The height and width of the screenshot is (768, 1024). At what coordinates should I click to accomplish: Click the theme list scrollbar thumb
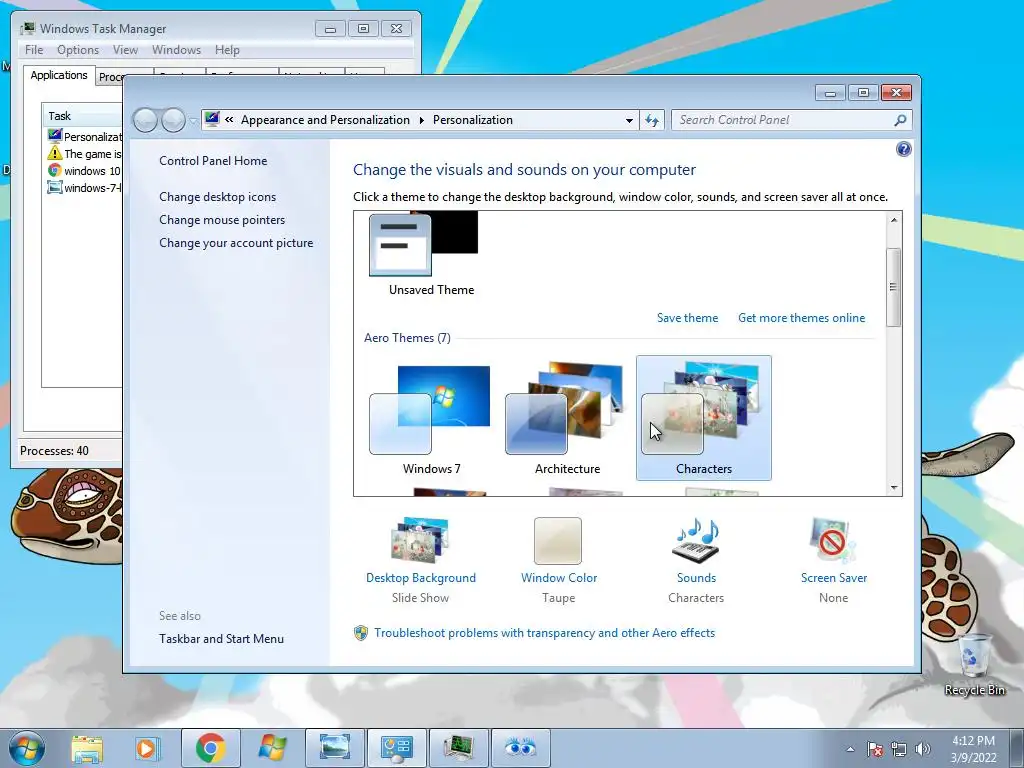(894, 287)
